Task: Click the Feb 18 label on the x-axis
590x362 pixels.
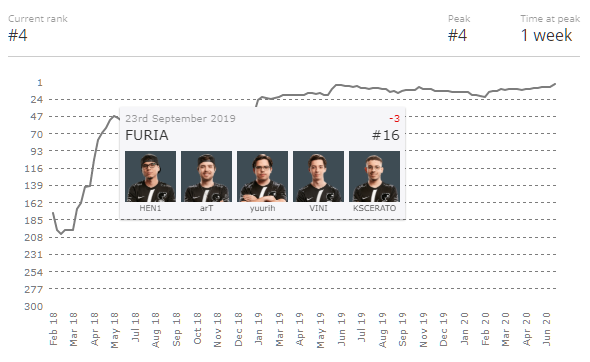Action: 53,329
